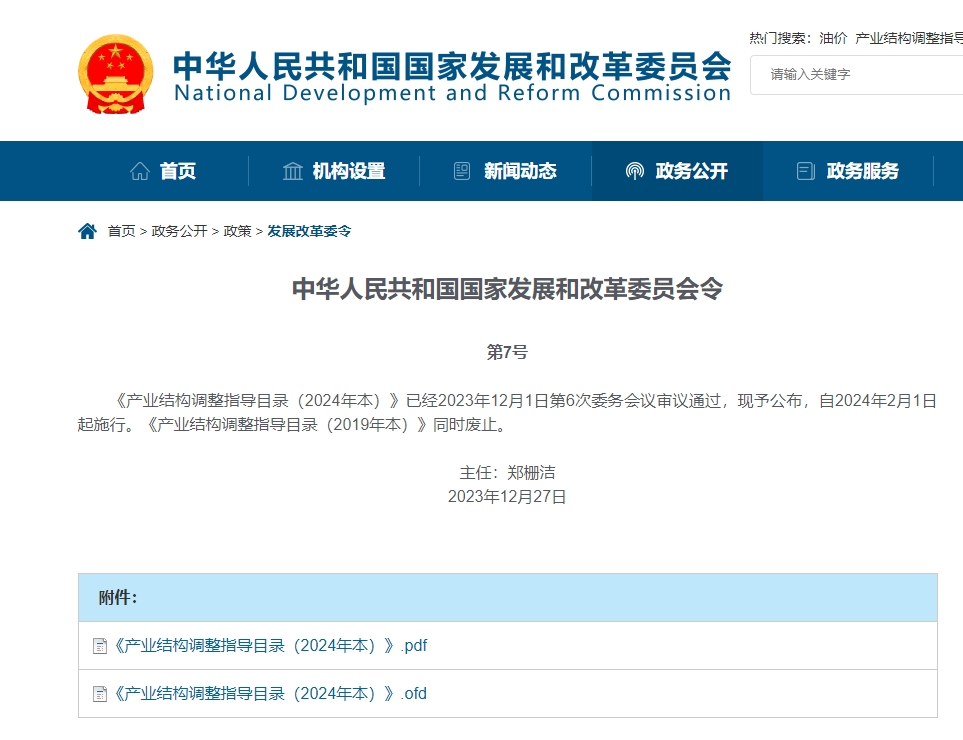
Task: Download 产业结构调整指导目录（2024年本）.pdf attachment
Action: (x=270, y=646)
